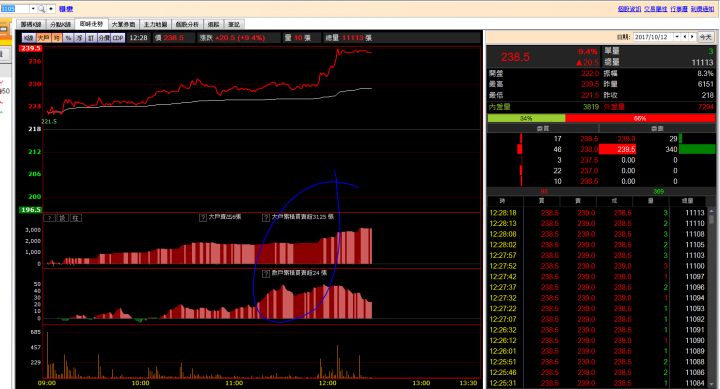Toggle the 大戶 indicator button
The height and width of the screenshot is (389, 720).
point(43,38)
